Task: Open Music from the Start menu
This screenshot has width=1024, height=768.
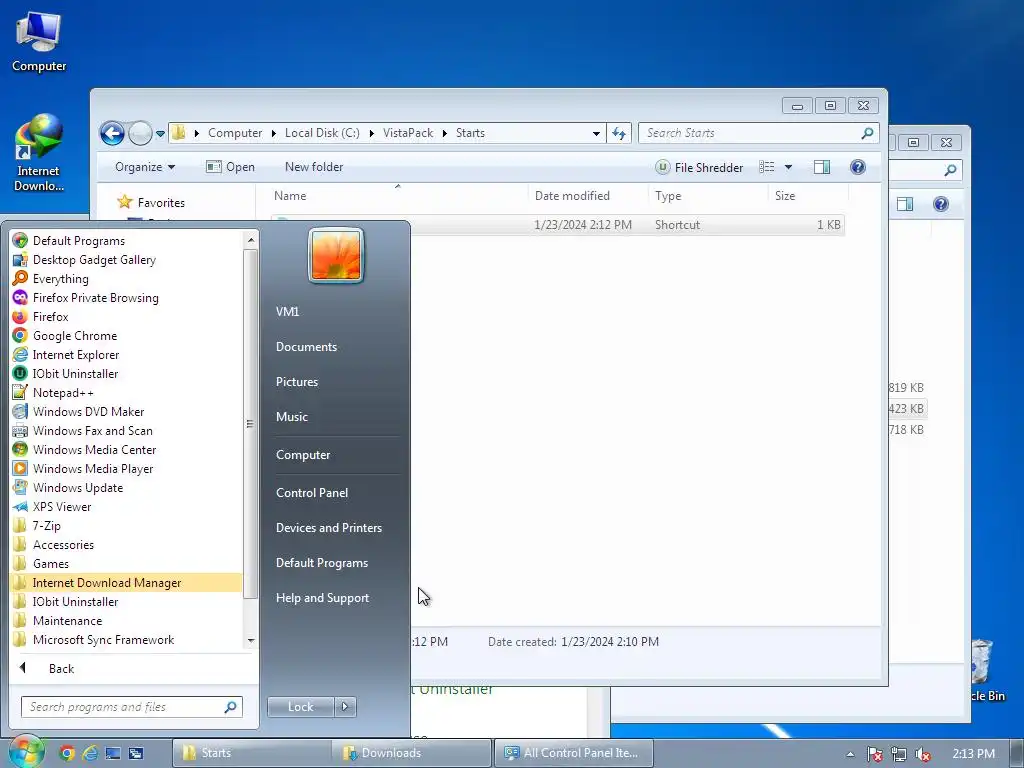Action: click(x=291, y=417)
